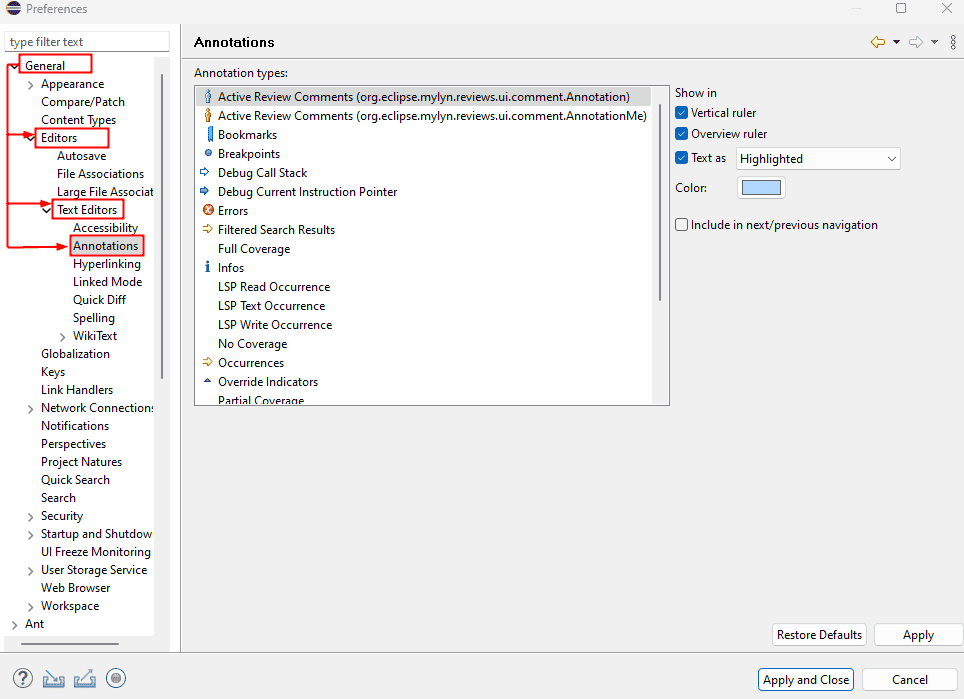Screen dimensions: 964x699
Task: Click the Restore Defaults button
Action: (x=819, y=634)
